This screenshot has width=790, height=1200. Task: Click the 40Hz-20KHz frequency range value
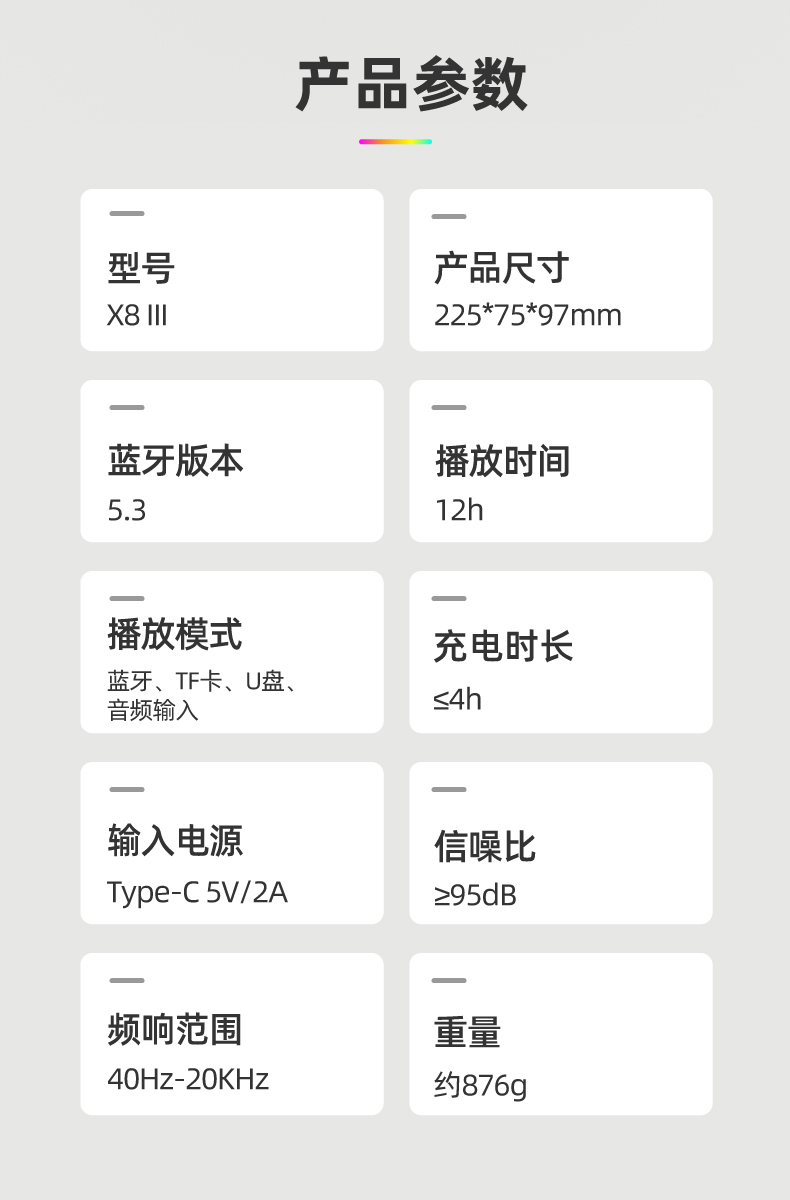[x=188, y=1080]
